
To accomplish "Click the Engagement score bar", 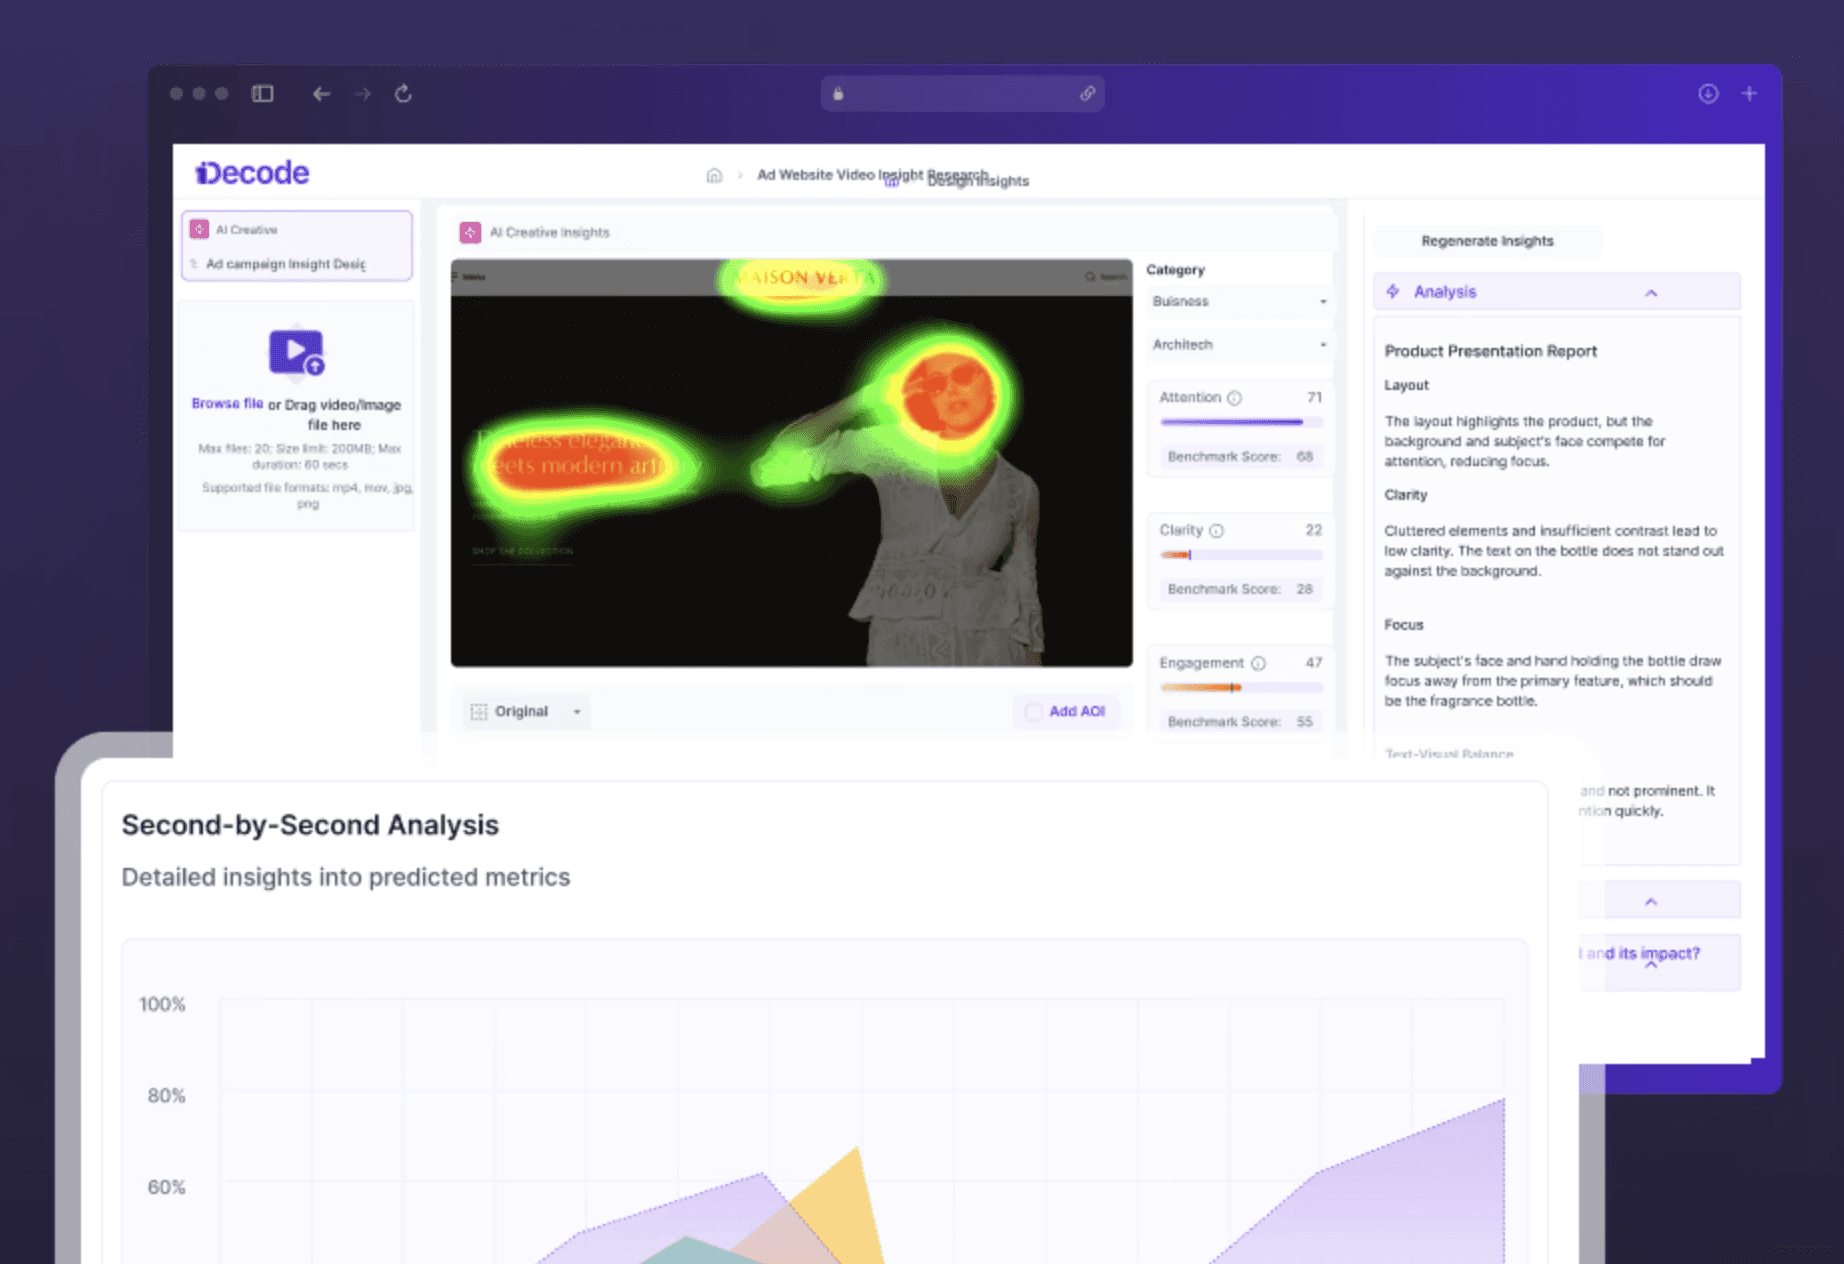I will [x=1241, y=688].
